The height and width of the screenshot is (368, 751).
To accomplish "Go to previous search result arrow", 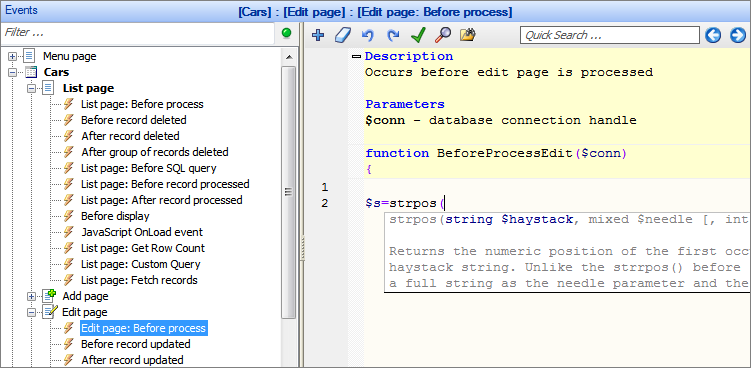I will coord(713,35).
